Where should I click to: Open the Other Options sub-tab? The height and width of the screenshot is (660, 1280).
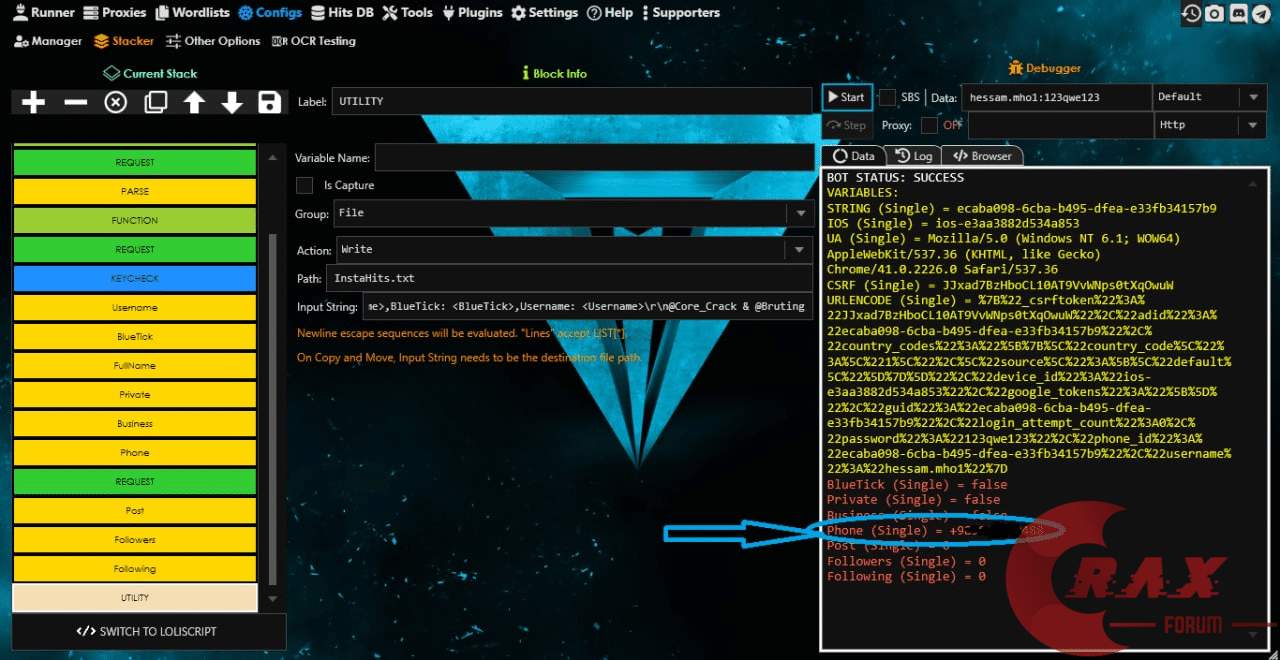213,41
